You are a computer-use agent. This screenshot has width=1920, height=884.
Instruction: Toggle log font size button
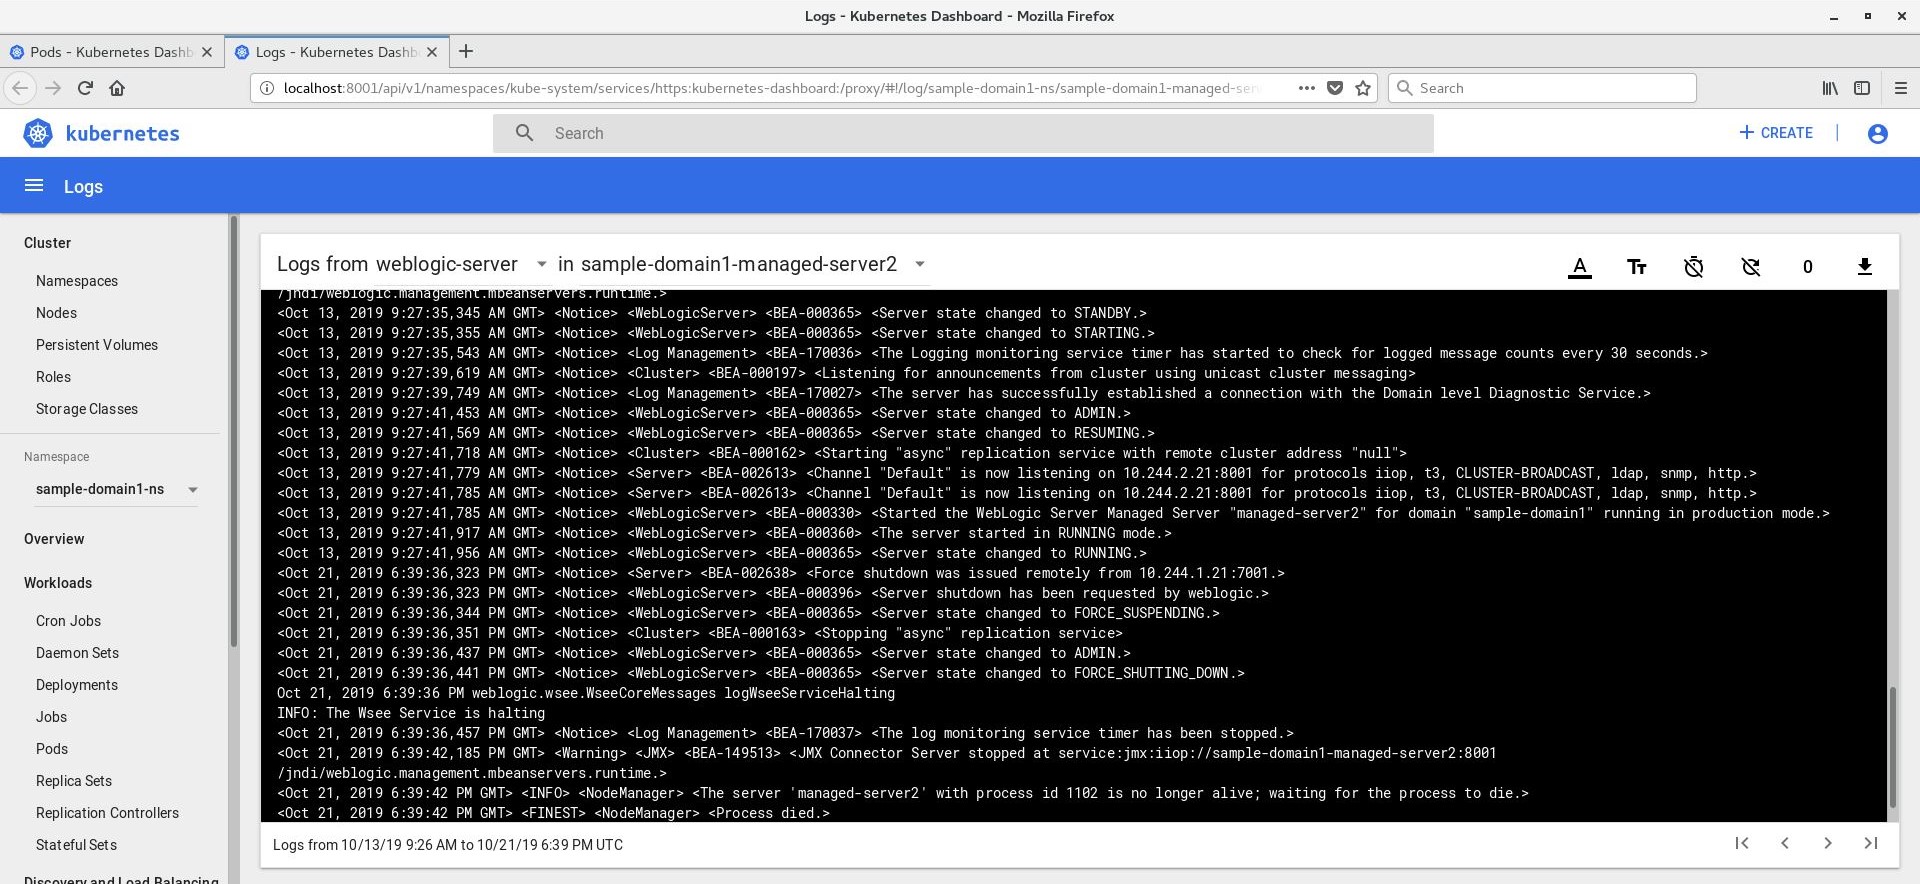1637,267
